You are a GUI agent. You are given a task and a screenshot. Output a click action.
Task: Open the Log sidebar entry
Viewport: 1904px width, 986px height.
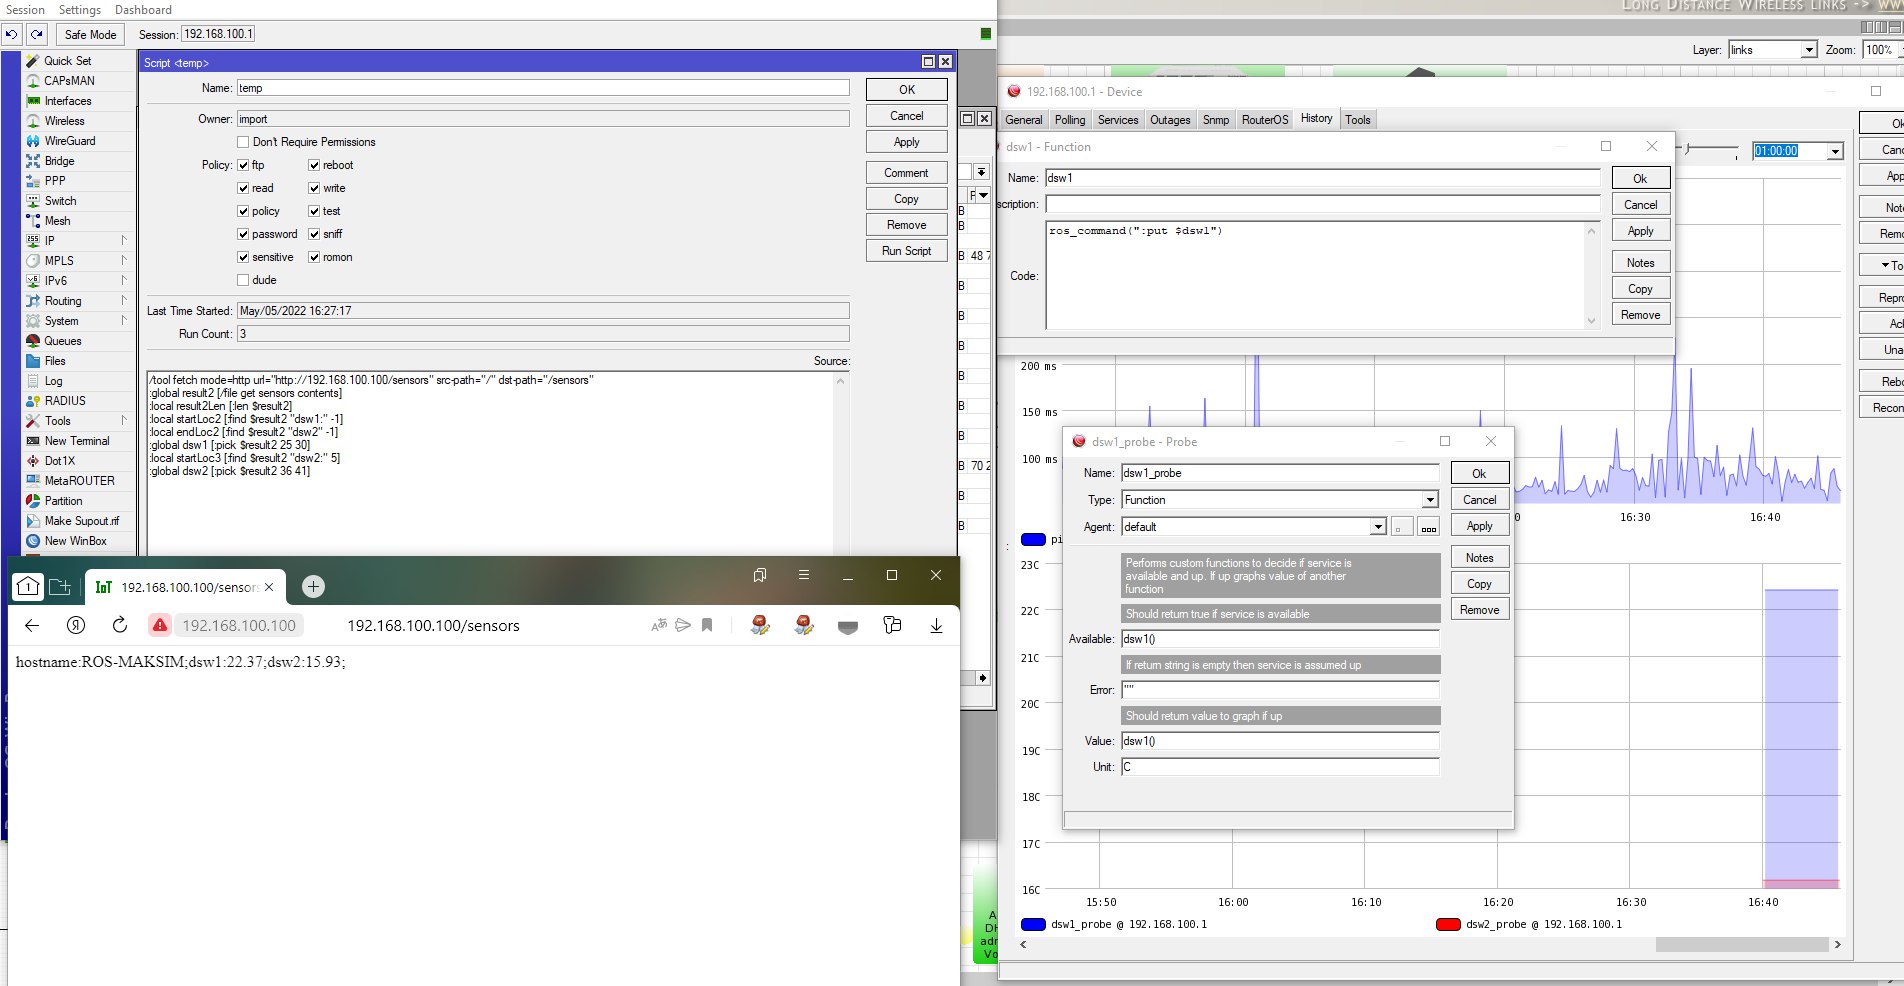click(53, 381)
